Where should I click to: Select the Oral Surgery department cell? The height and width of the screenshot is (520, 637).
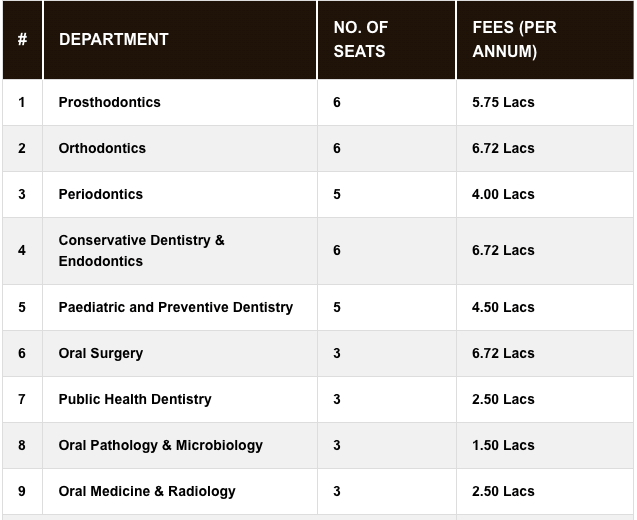(100, 353)
